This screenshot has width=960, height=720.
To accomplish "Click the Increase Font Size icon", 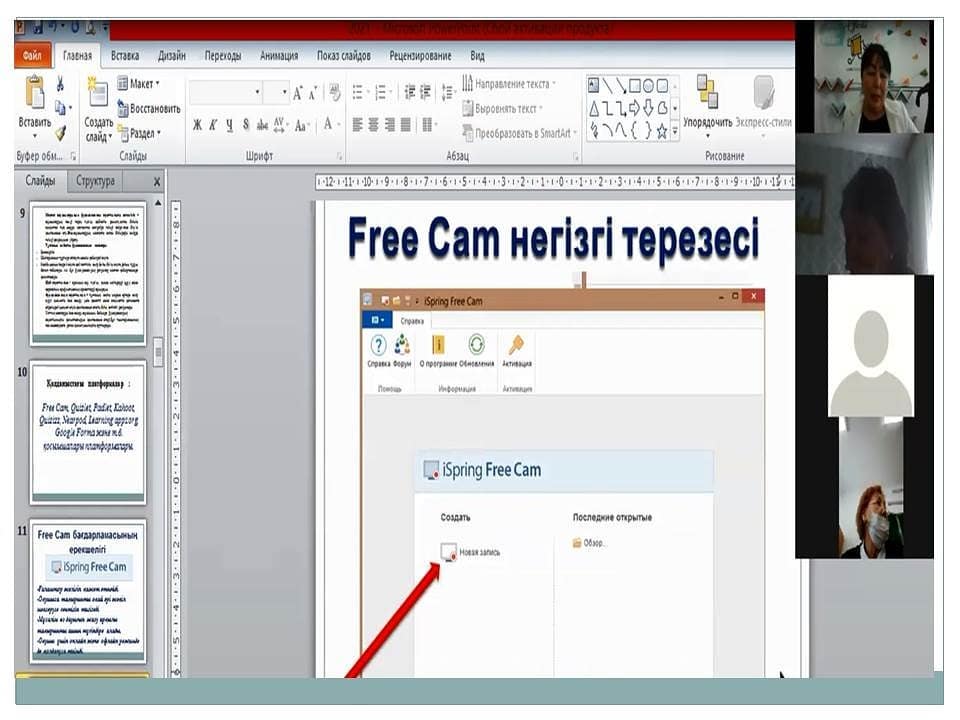I will click(x=298, y=93).
